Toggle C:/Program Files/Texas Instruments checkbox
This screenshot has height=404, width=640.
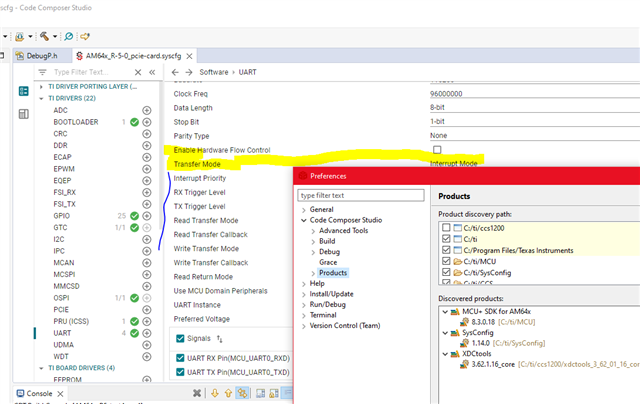tap(446, 250)
